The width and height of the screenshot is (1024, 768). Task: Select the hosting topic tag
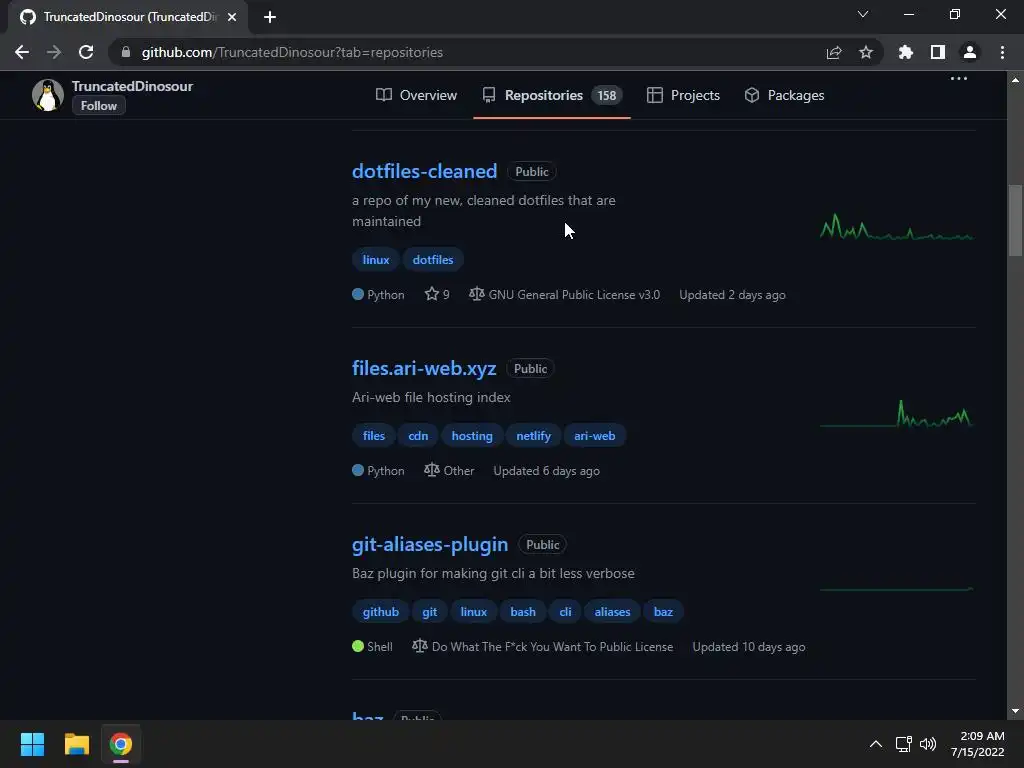pyautogui.click(x=472, y=436)
